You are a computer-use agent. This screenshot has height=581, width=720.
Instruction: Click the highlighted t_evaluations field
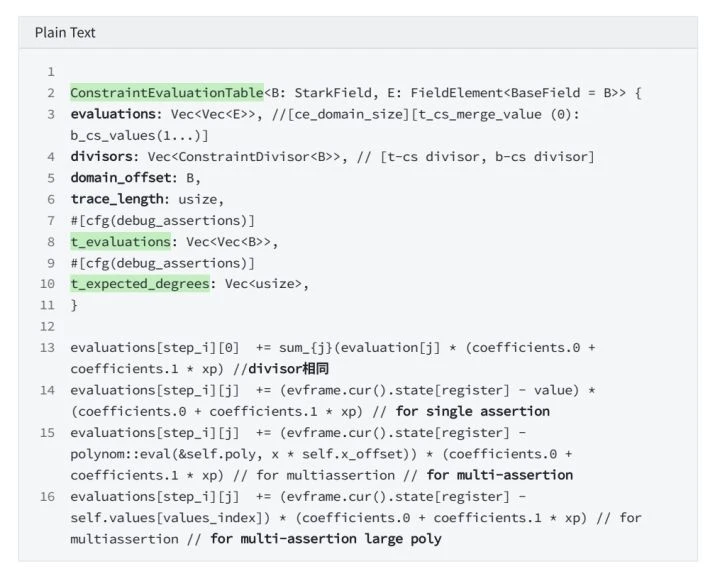point(120,242)
